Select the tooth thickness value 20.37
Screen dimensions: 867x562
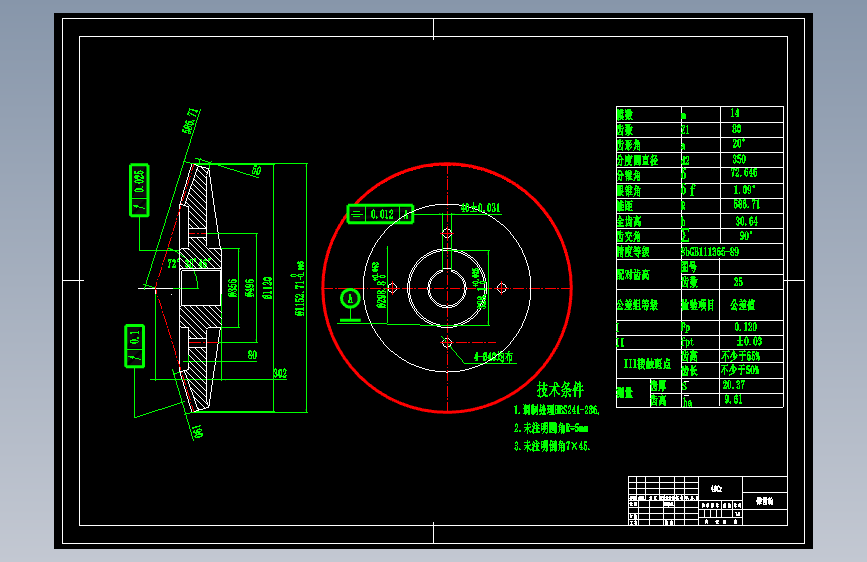[734, 385]
